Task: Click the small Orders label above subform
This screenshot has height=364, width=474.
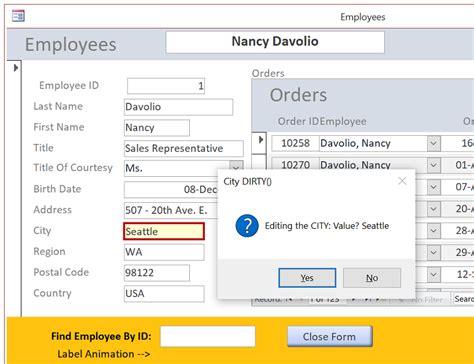Action: (268, 73)
